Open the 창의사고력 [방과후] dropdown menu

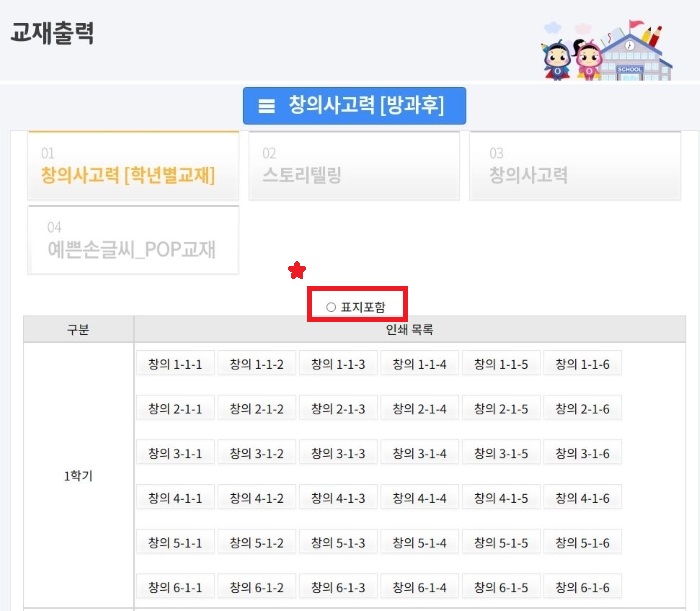click(x=354, y=106)
